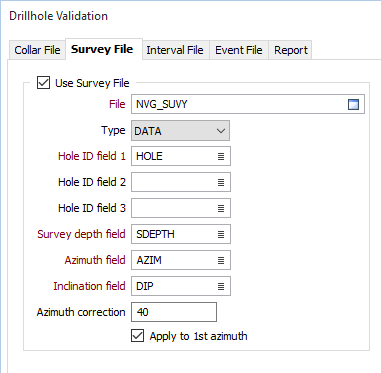Switch to the Collar File tab
Image resolution: width=381 pixels, height=373 pixels.
coord(37,50)
